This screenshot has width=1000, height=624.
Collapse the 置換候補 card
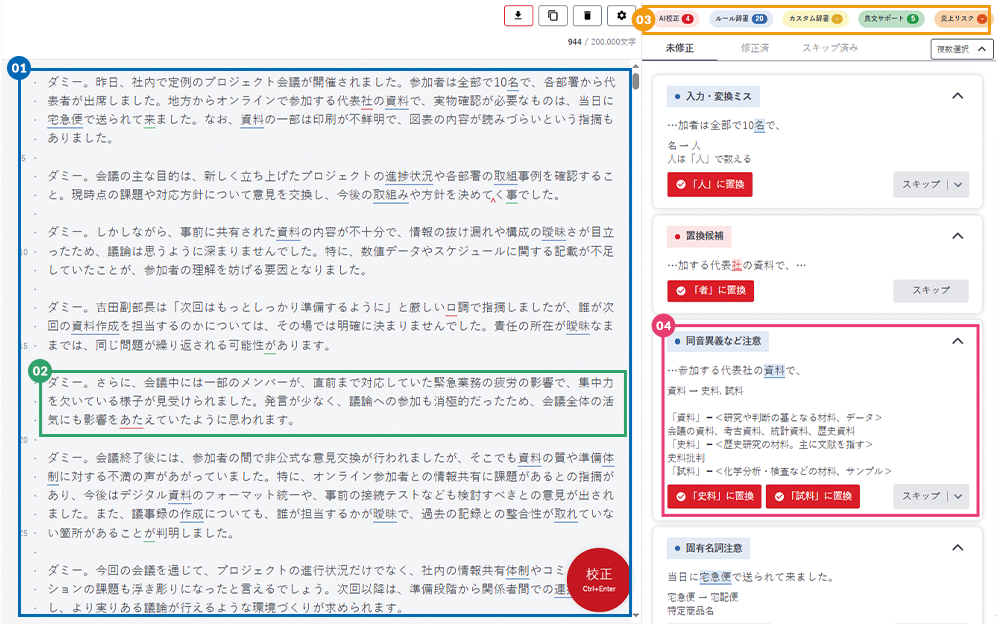click(x=957, y=236)
